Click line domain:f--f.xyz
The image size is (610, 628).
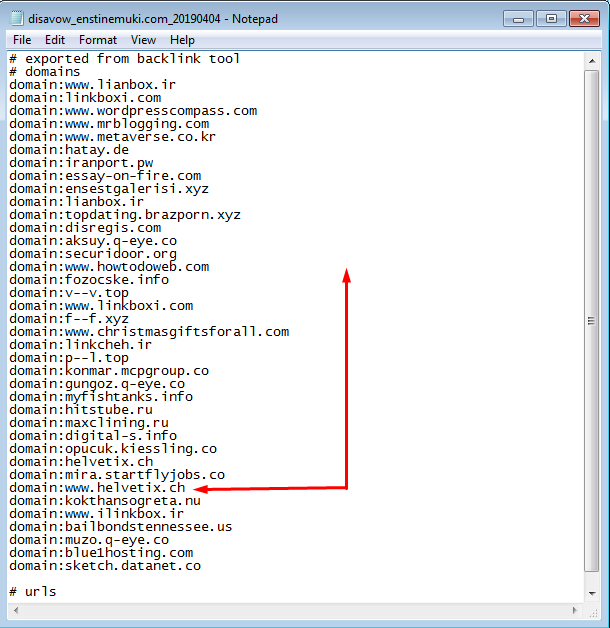click(69, 319)
